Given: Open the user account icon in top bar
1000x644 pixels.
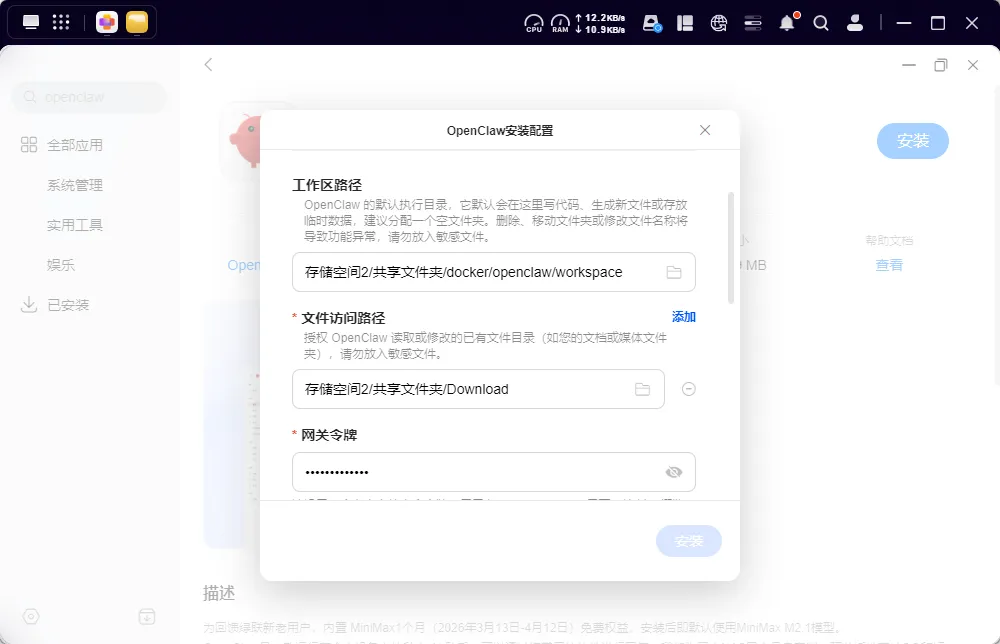Looking at the screenshot, I should [855, 23].
